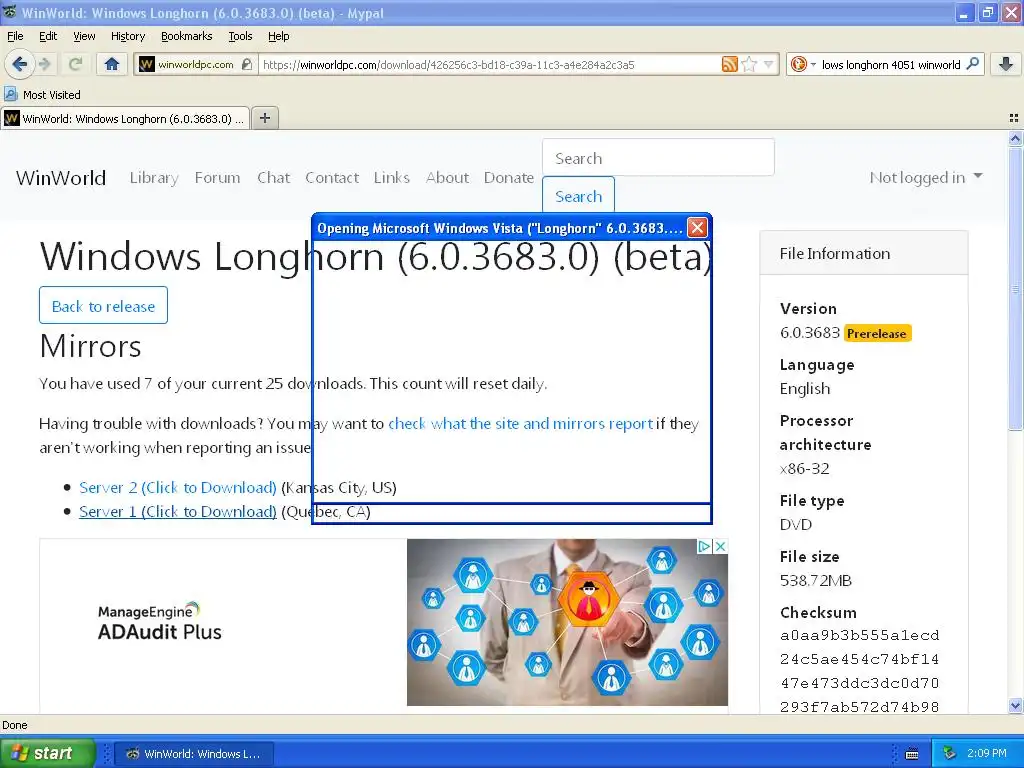
Task: Download from Server 1 Quebec link
Action: click(x=178, y=511)
